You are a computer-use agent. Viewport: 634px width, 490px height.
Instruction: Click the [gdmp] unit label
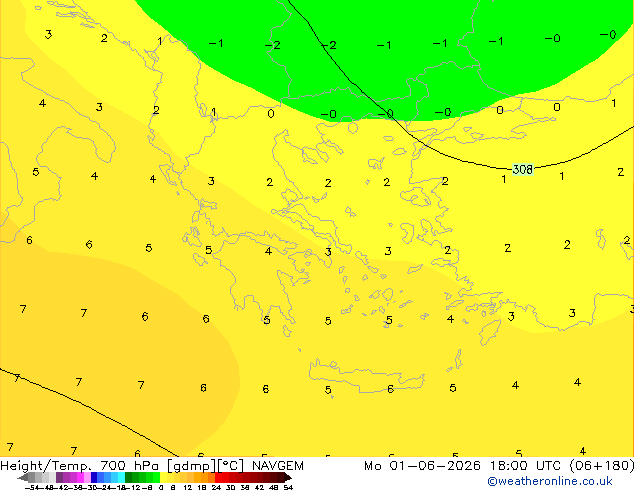tap(192, 466)
